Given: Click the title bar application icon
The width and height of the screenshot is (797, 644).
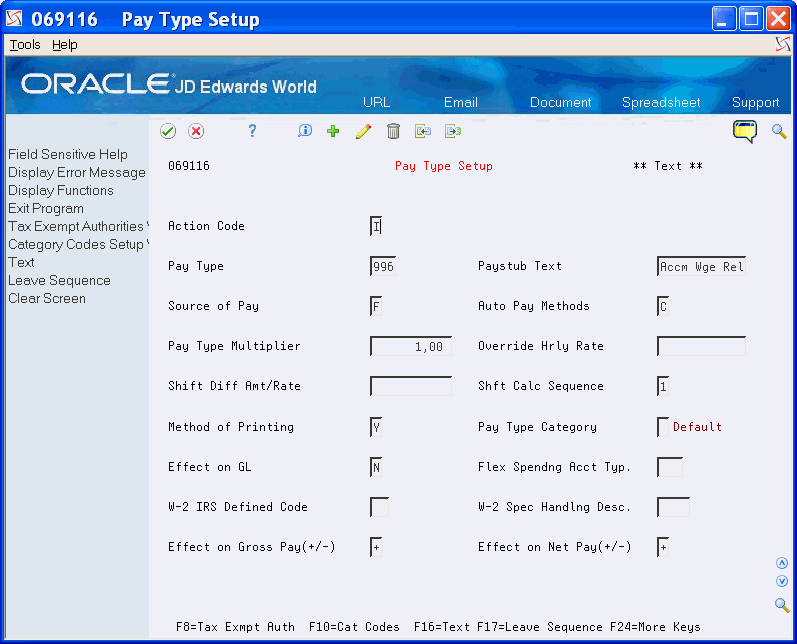Looking at the screenshot, I should (x=14, y=19).
